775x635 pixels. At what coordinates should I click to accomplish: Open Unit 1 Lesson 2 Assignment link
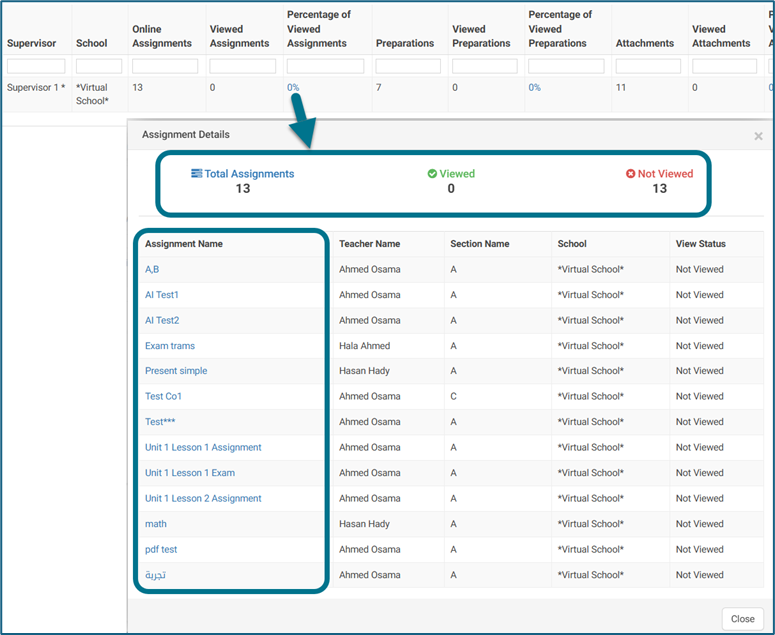pos(203,499)
